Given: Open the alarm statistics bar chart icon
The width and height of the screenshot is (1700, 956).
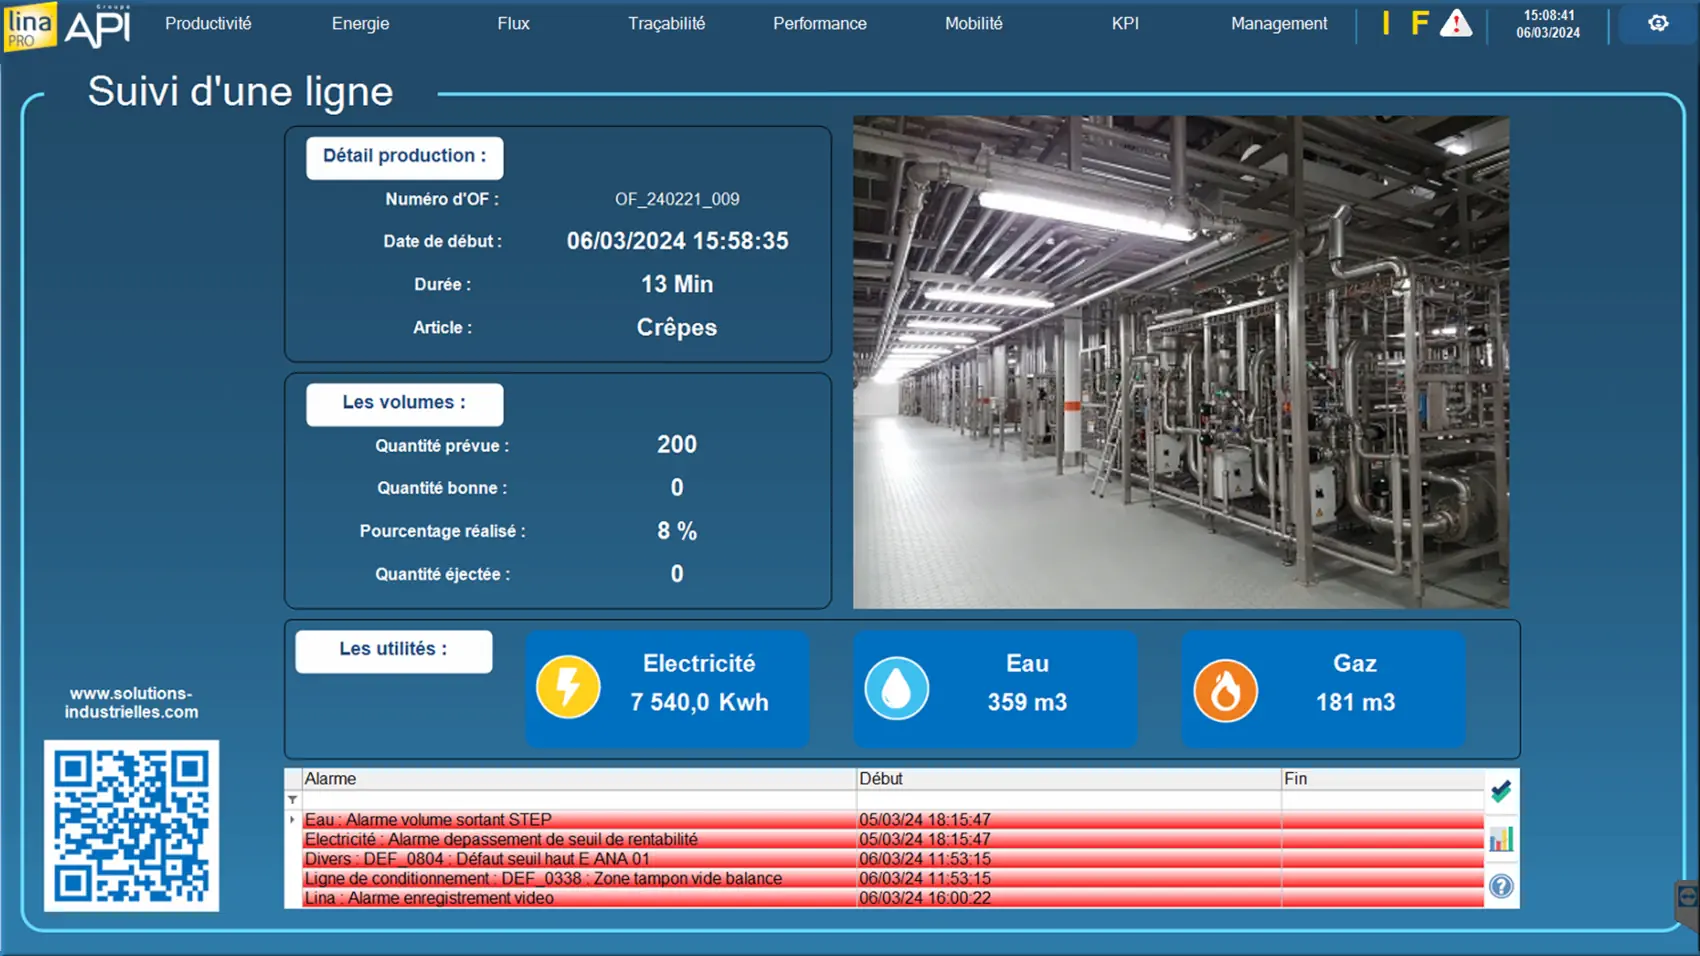Looking at the screenshot, I should [x=1500, y=839].
